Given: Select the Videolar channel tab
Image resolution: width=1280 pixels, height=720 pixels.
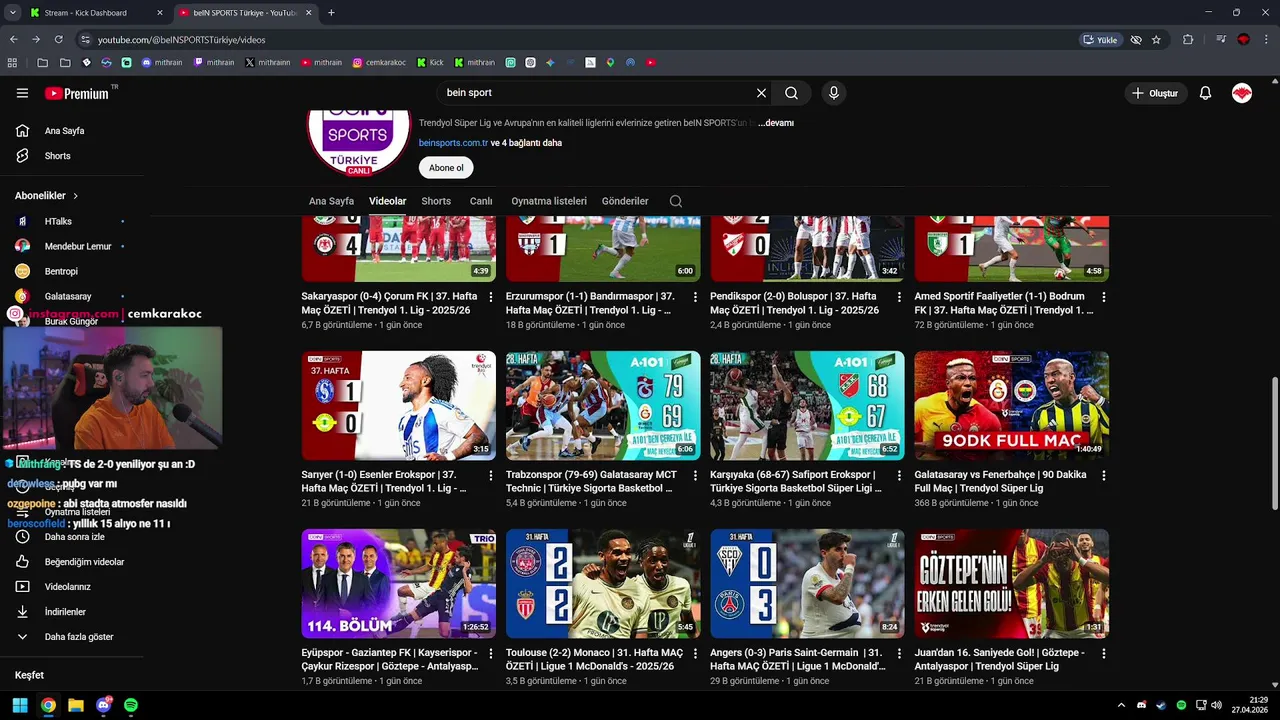Looking at the screenshot, I should pos(387,201).
